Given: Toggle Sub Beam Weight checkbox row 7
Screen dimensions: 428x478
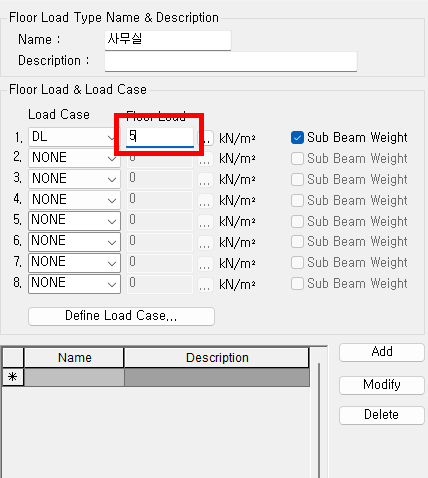Looking at the screenshot, I should pyautogui.click(x=297, y=263).
